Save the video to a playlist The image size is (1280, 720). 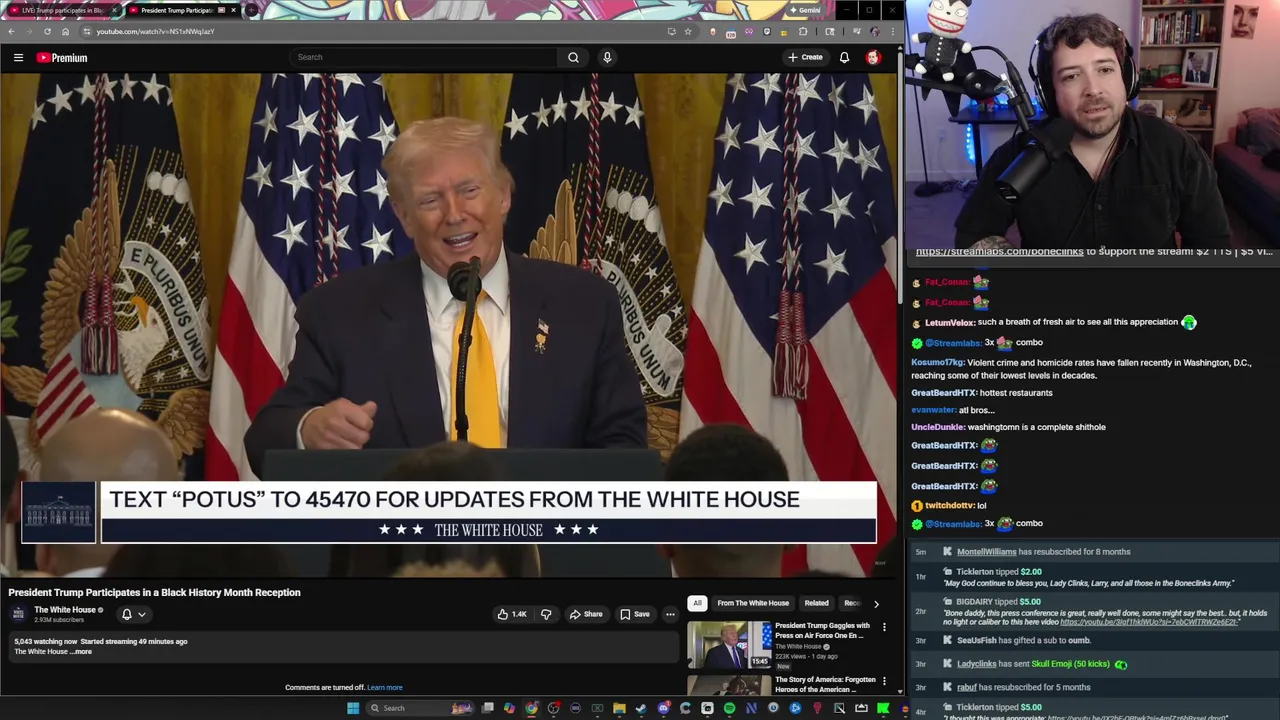click(635, 614)
